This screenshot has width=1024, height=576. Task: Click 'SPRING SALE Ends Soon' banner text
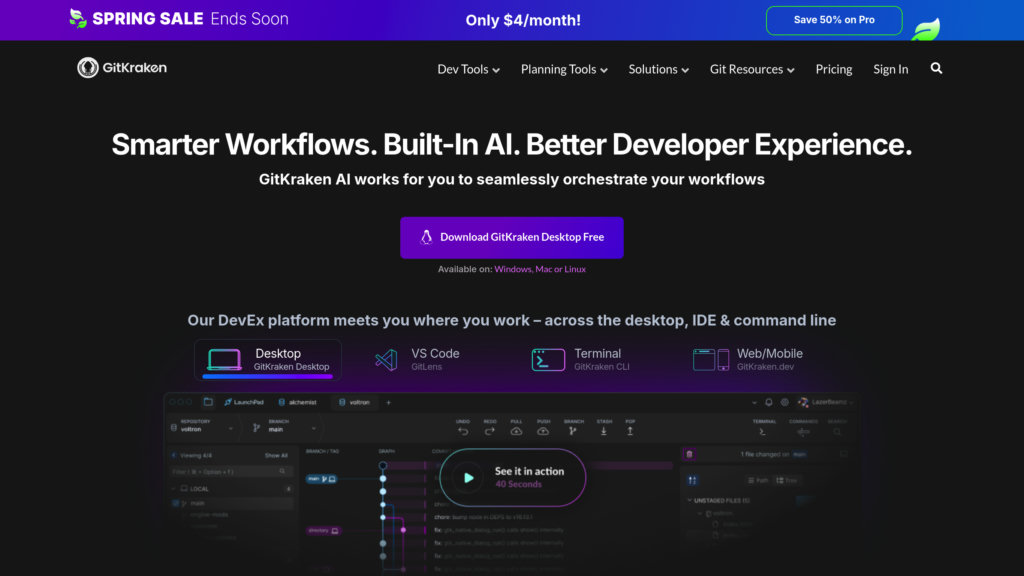tap(190, 18)
